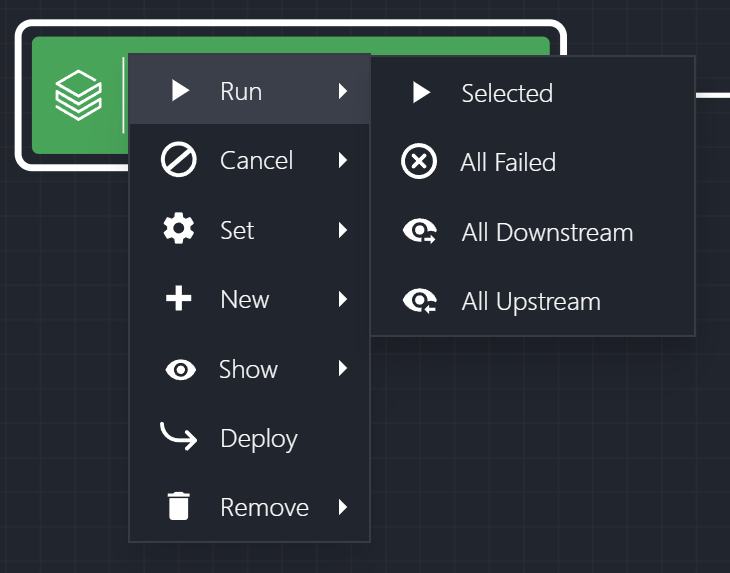This screenshot has width=730, height=573.
Task: Click the eye icon beside Show
Action: (179, 369)
